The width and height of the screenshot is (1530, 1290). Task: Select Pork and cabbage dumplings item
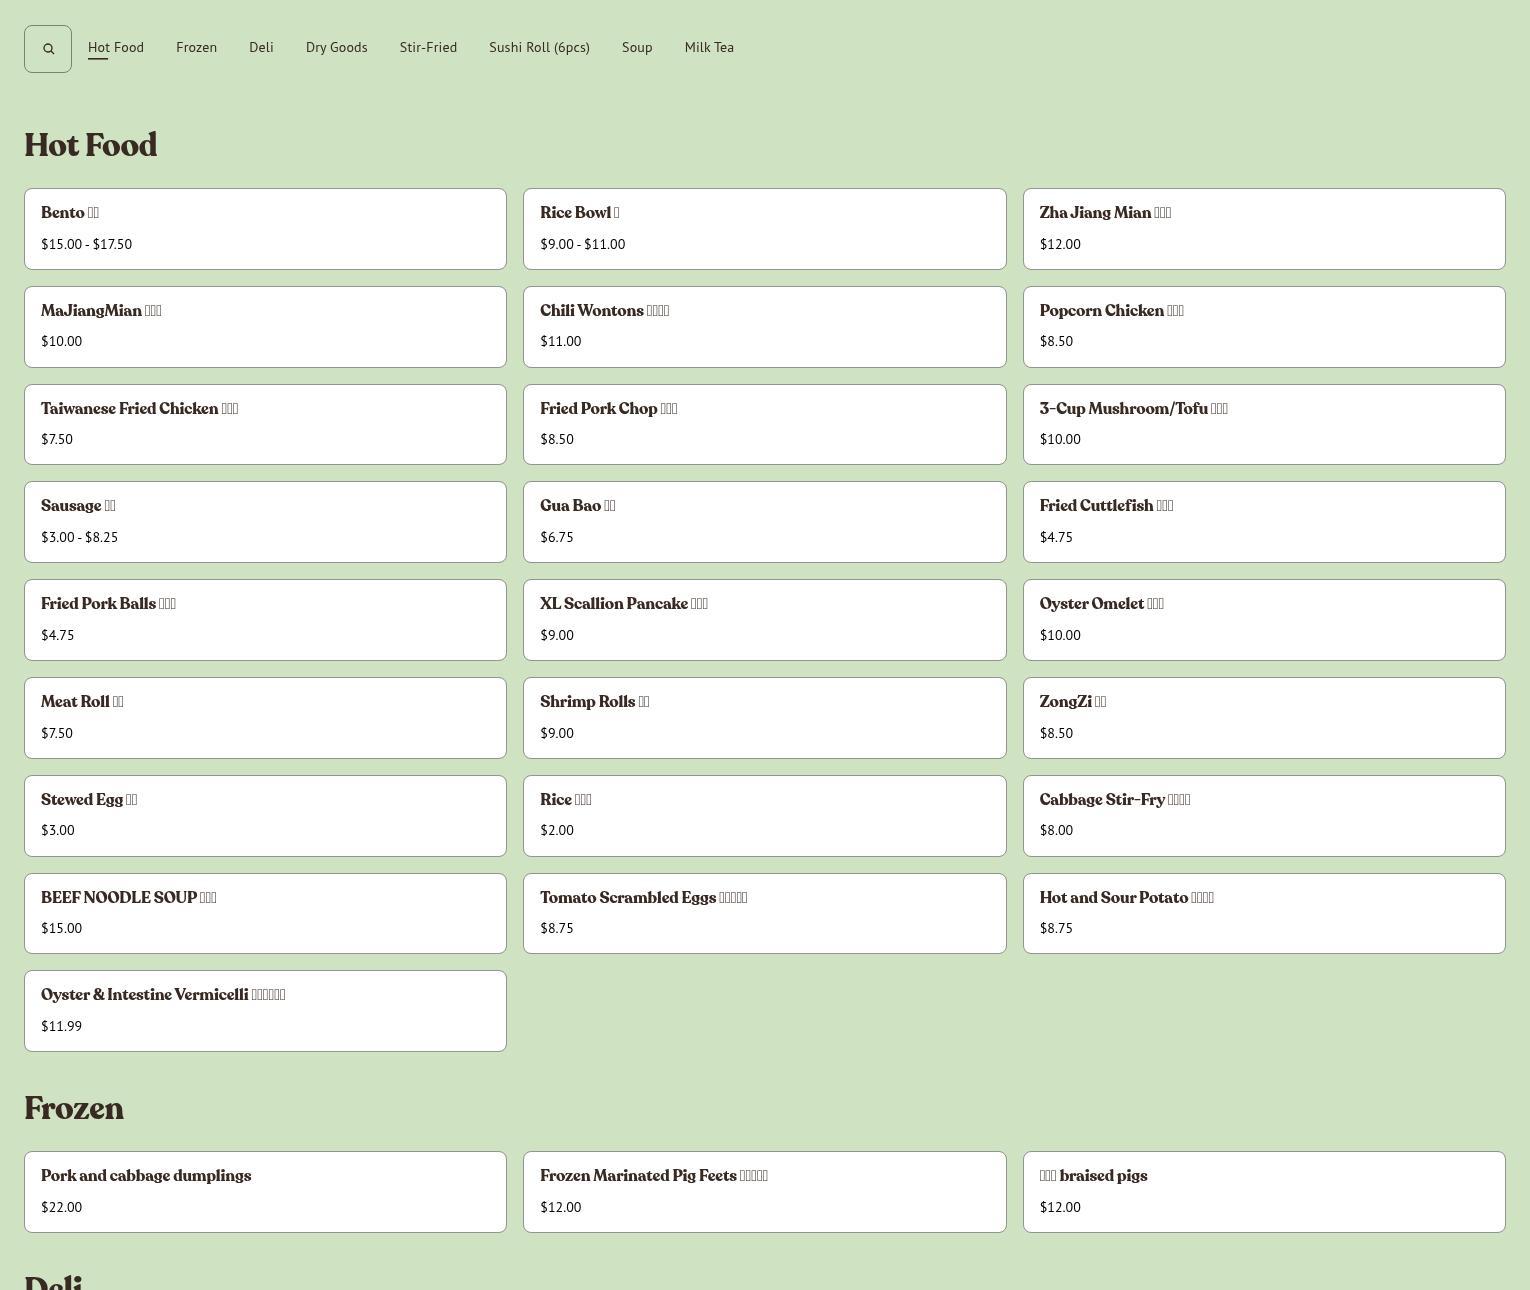pyautogui.click(x=265, y=1192)
